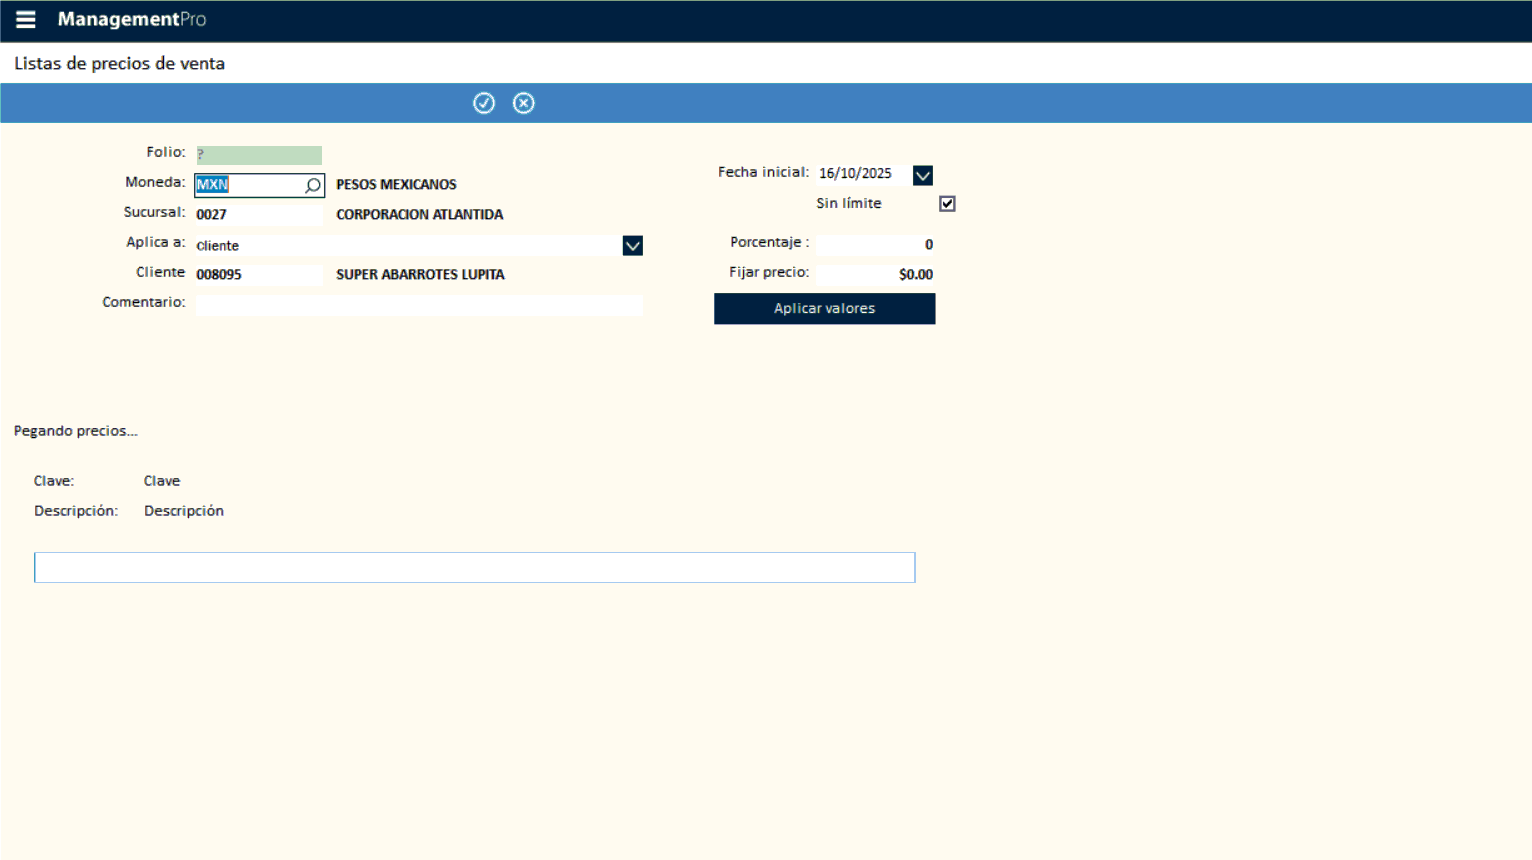Image resolution: width=1532 pixels, height=860 pixels.
Task: Open the Fecha inicial date picker
Action: [923, 175]
